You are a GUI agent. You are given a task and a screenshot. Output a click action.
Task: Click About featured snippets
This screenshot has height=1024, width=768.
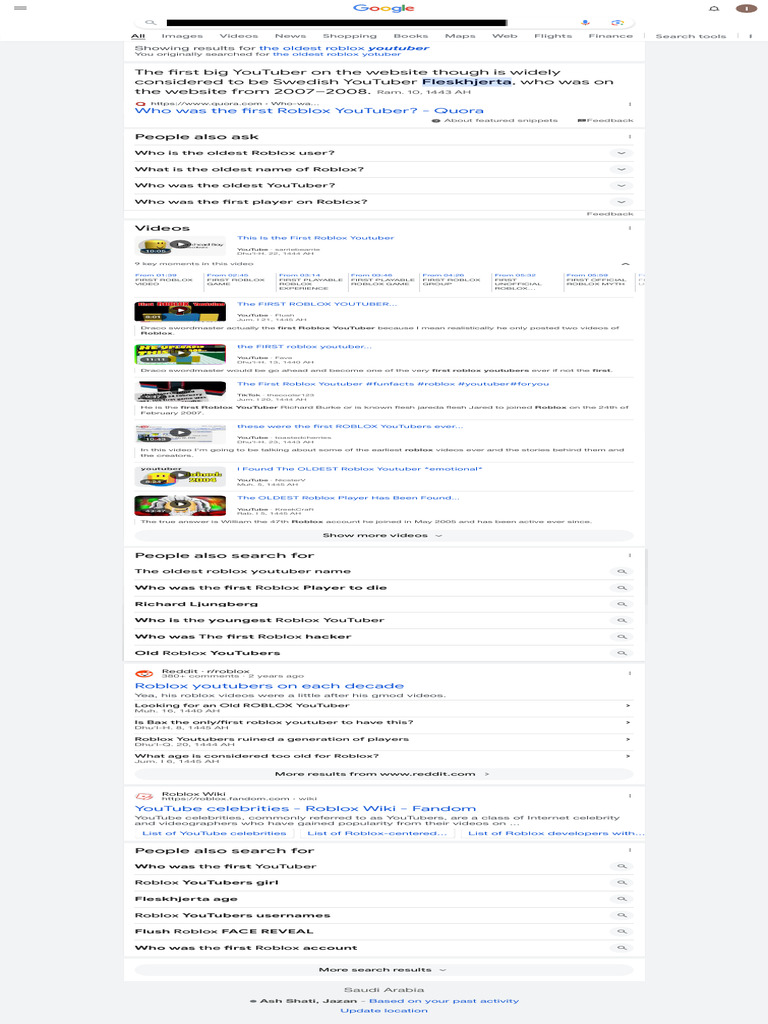pyautogui.click(x=495, y=120)
